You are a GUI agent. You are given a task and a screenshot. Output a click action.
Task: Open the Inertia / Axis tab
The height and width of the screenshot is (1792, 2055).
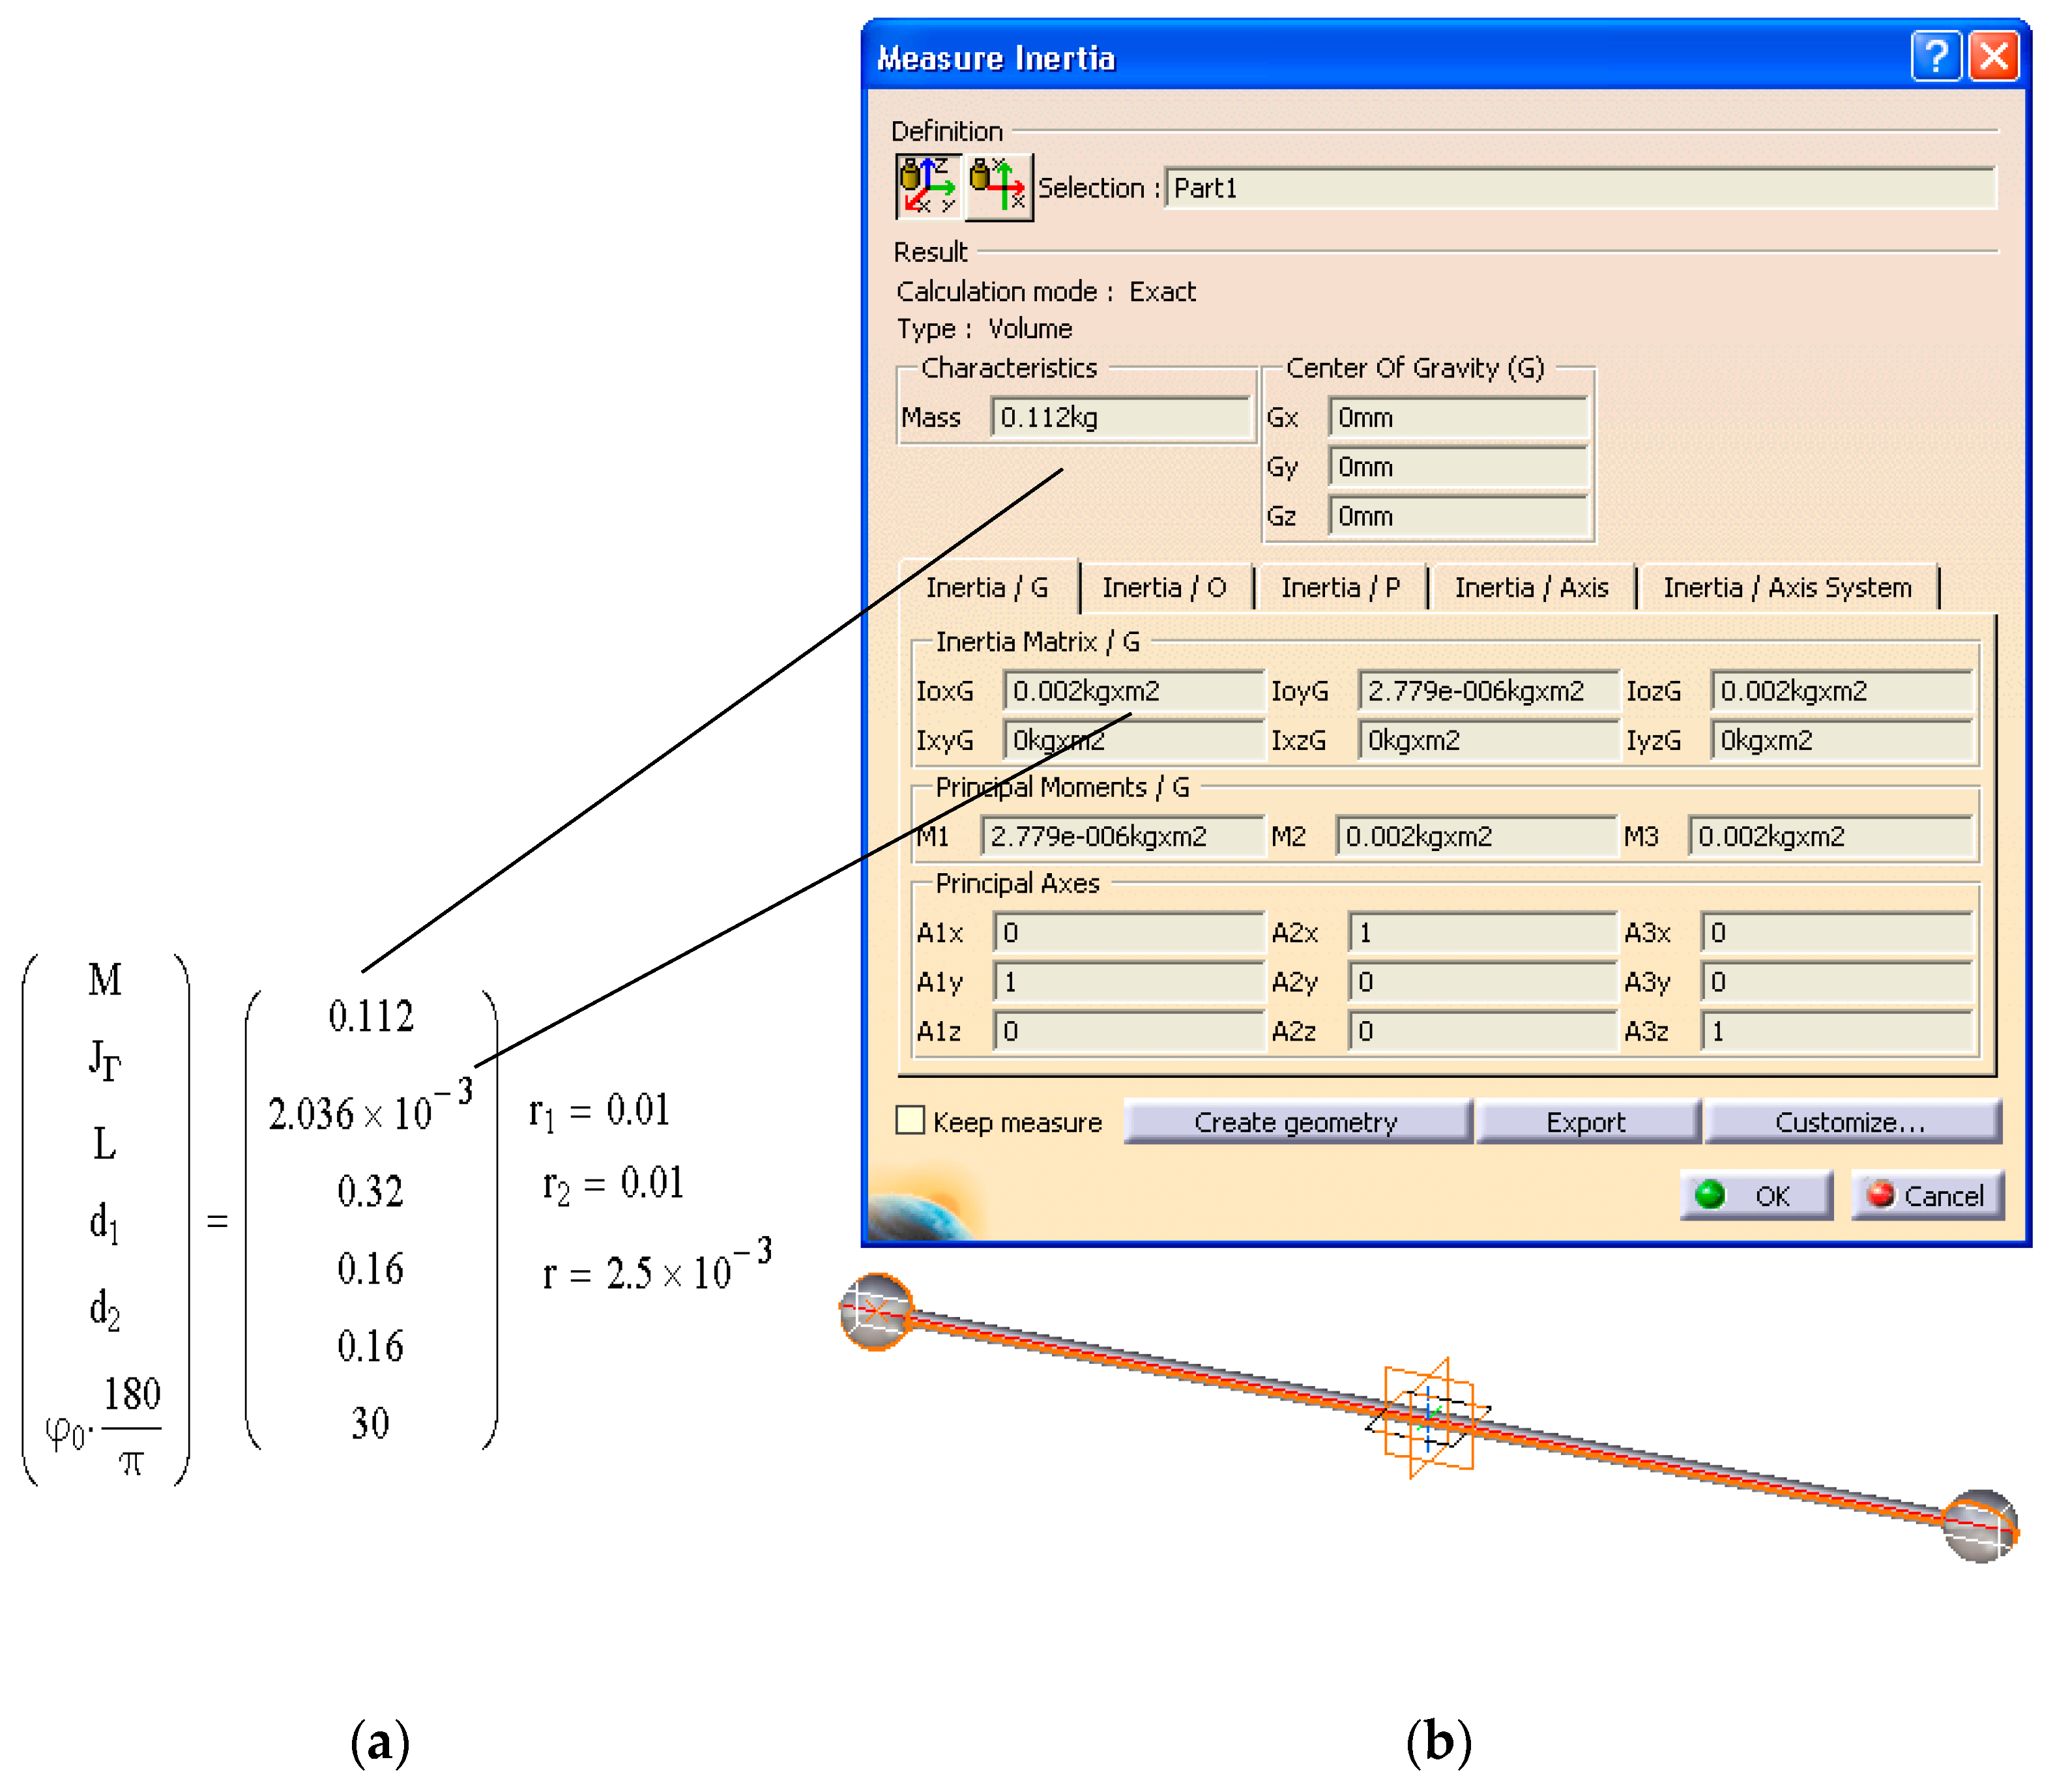pos(1531,587)
